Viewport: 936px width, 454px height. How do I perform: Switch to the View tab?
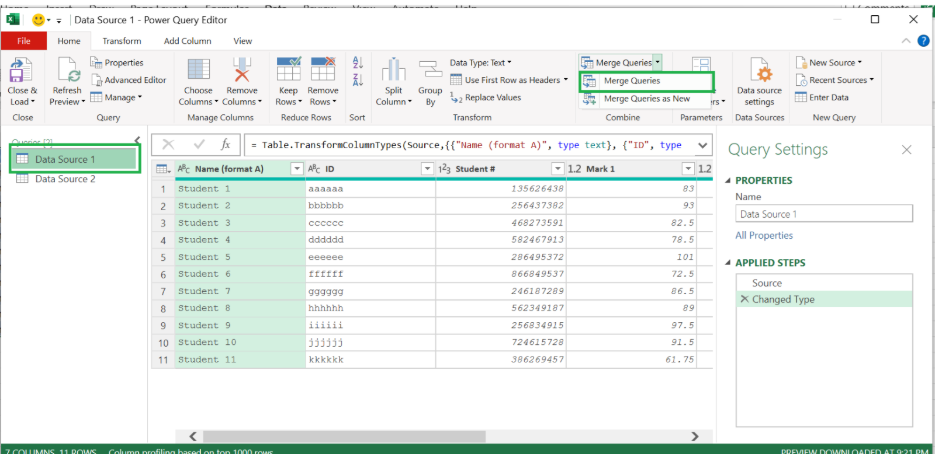242,41
